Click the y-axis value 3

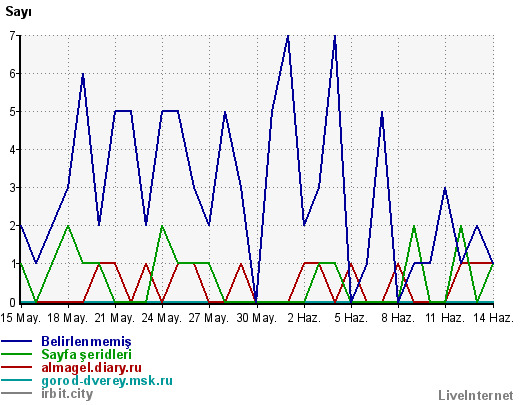pos(13,187)
